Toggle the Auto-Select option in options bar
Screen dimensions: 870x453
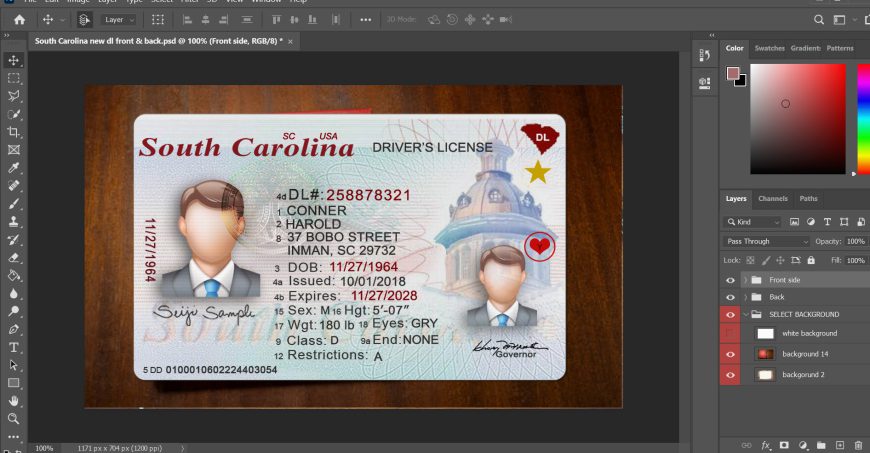click(x=84, y=20)
